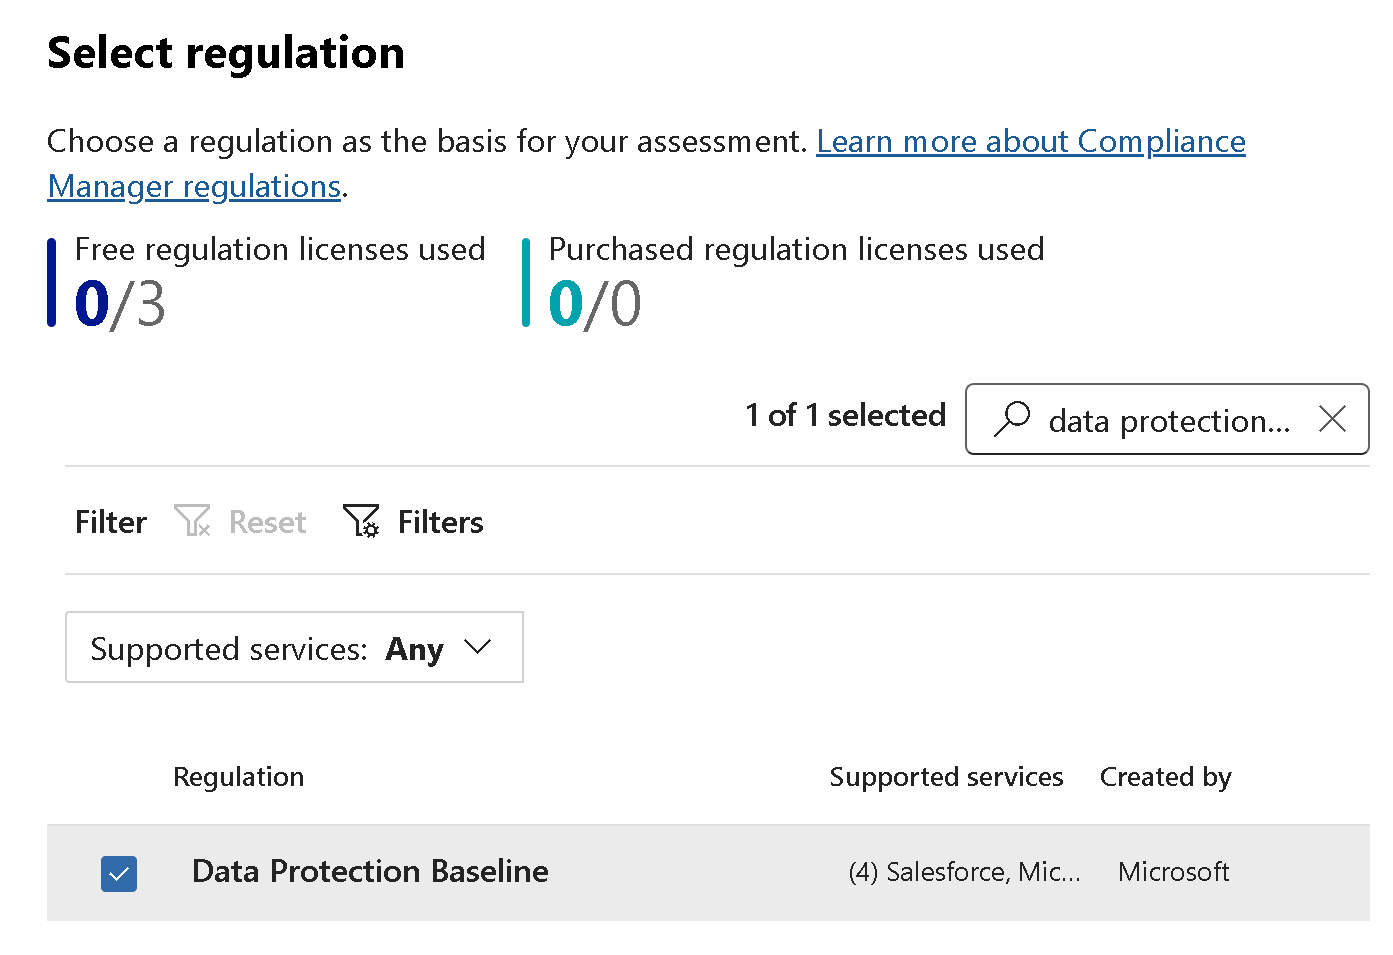
Task: Click the dark blue free licenses bar
Action: (x=52, y=282)
